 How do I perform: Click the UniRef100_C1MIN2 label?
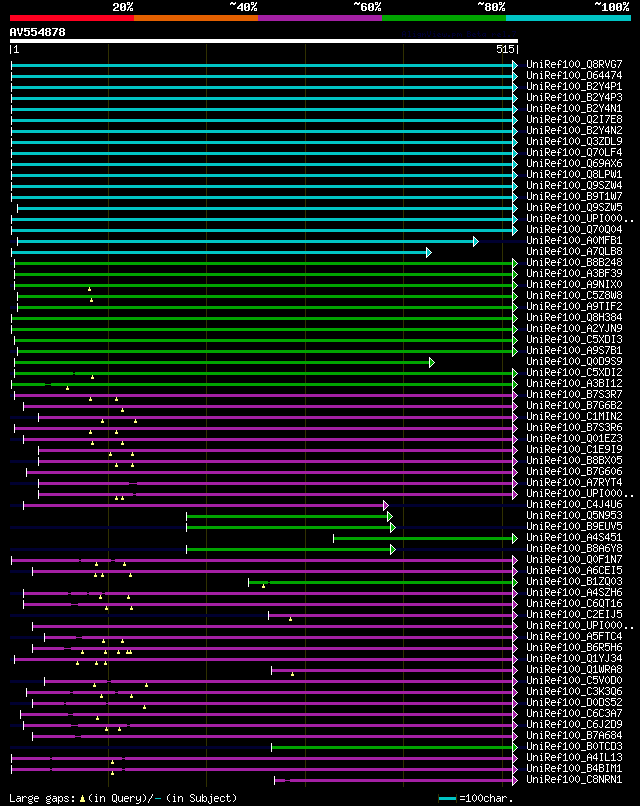pyautogui.click(x=574, y=416)
